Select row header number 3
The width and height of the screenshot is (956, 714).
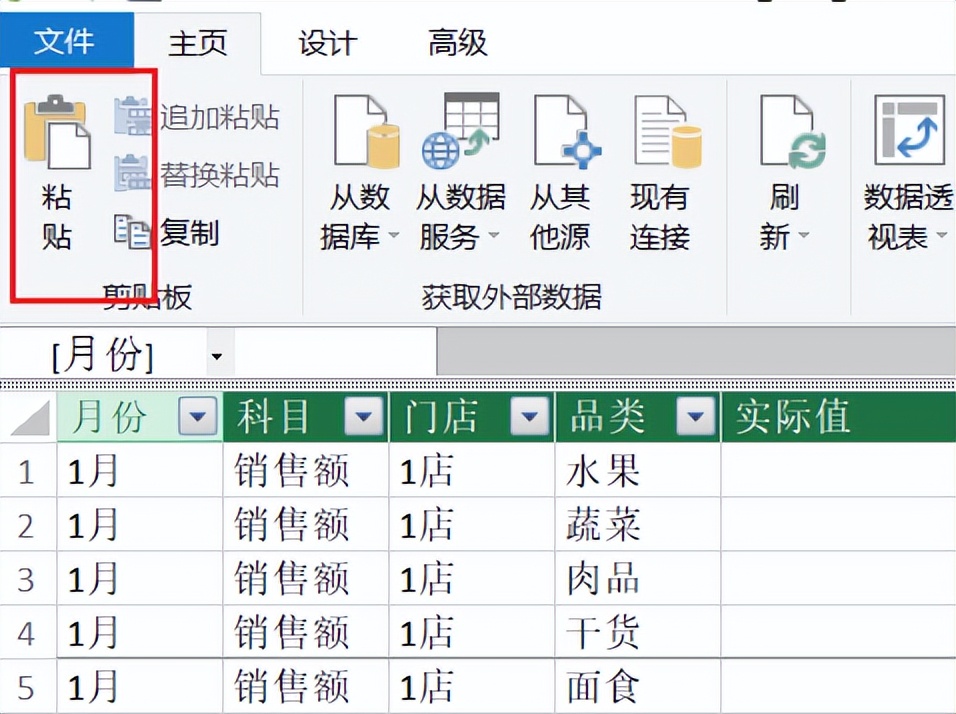tap(27, 579)
